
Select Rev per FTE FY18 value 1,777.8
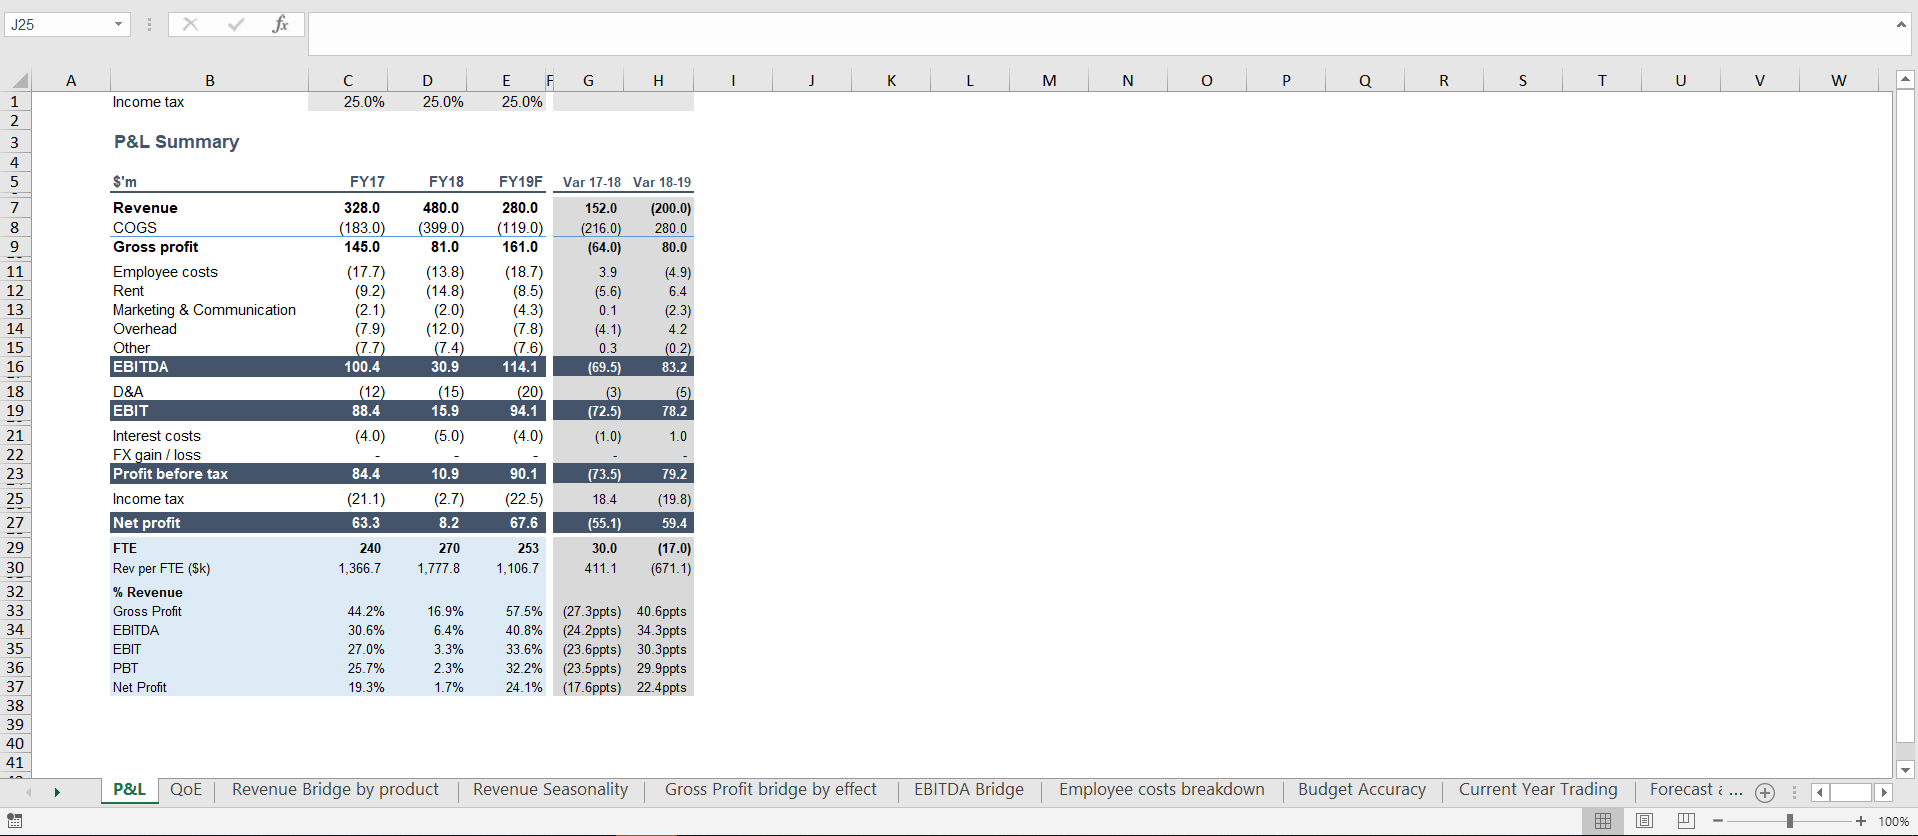pos(439,568)
